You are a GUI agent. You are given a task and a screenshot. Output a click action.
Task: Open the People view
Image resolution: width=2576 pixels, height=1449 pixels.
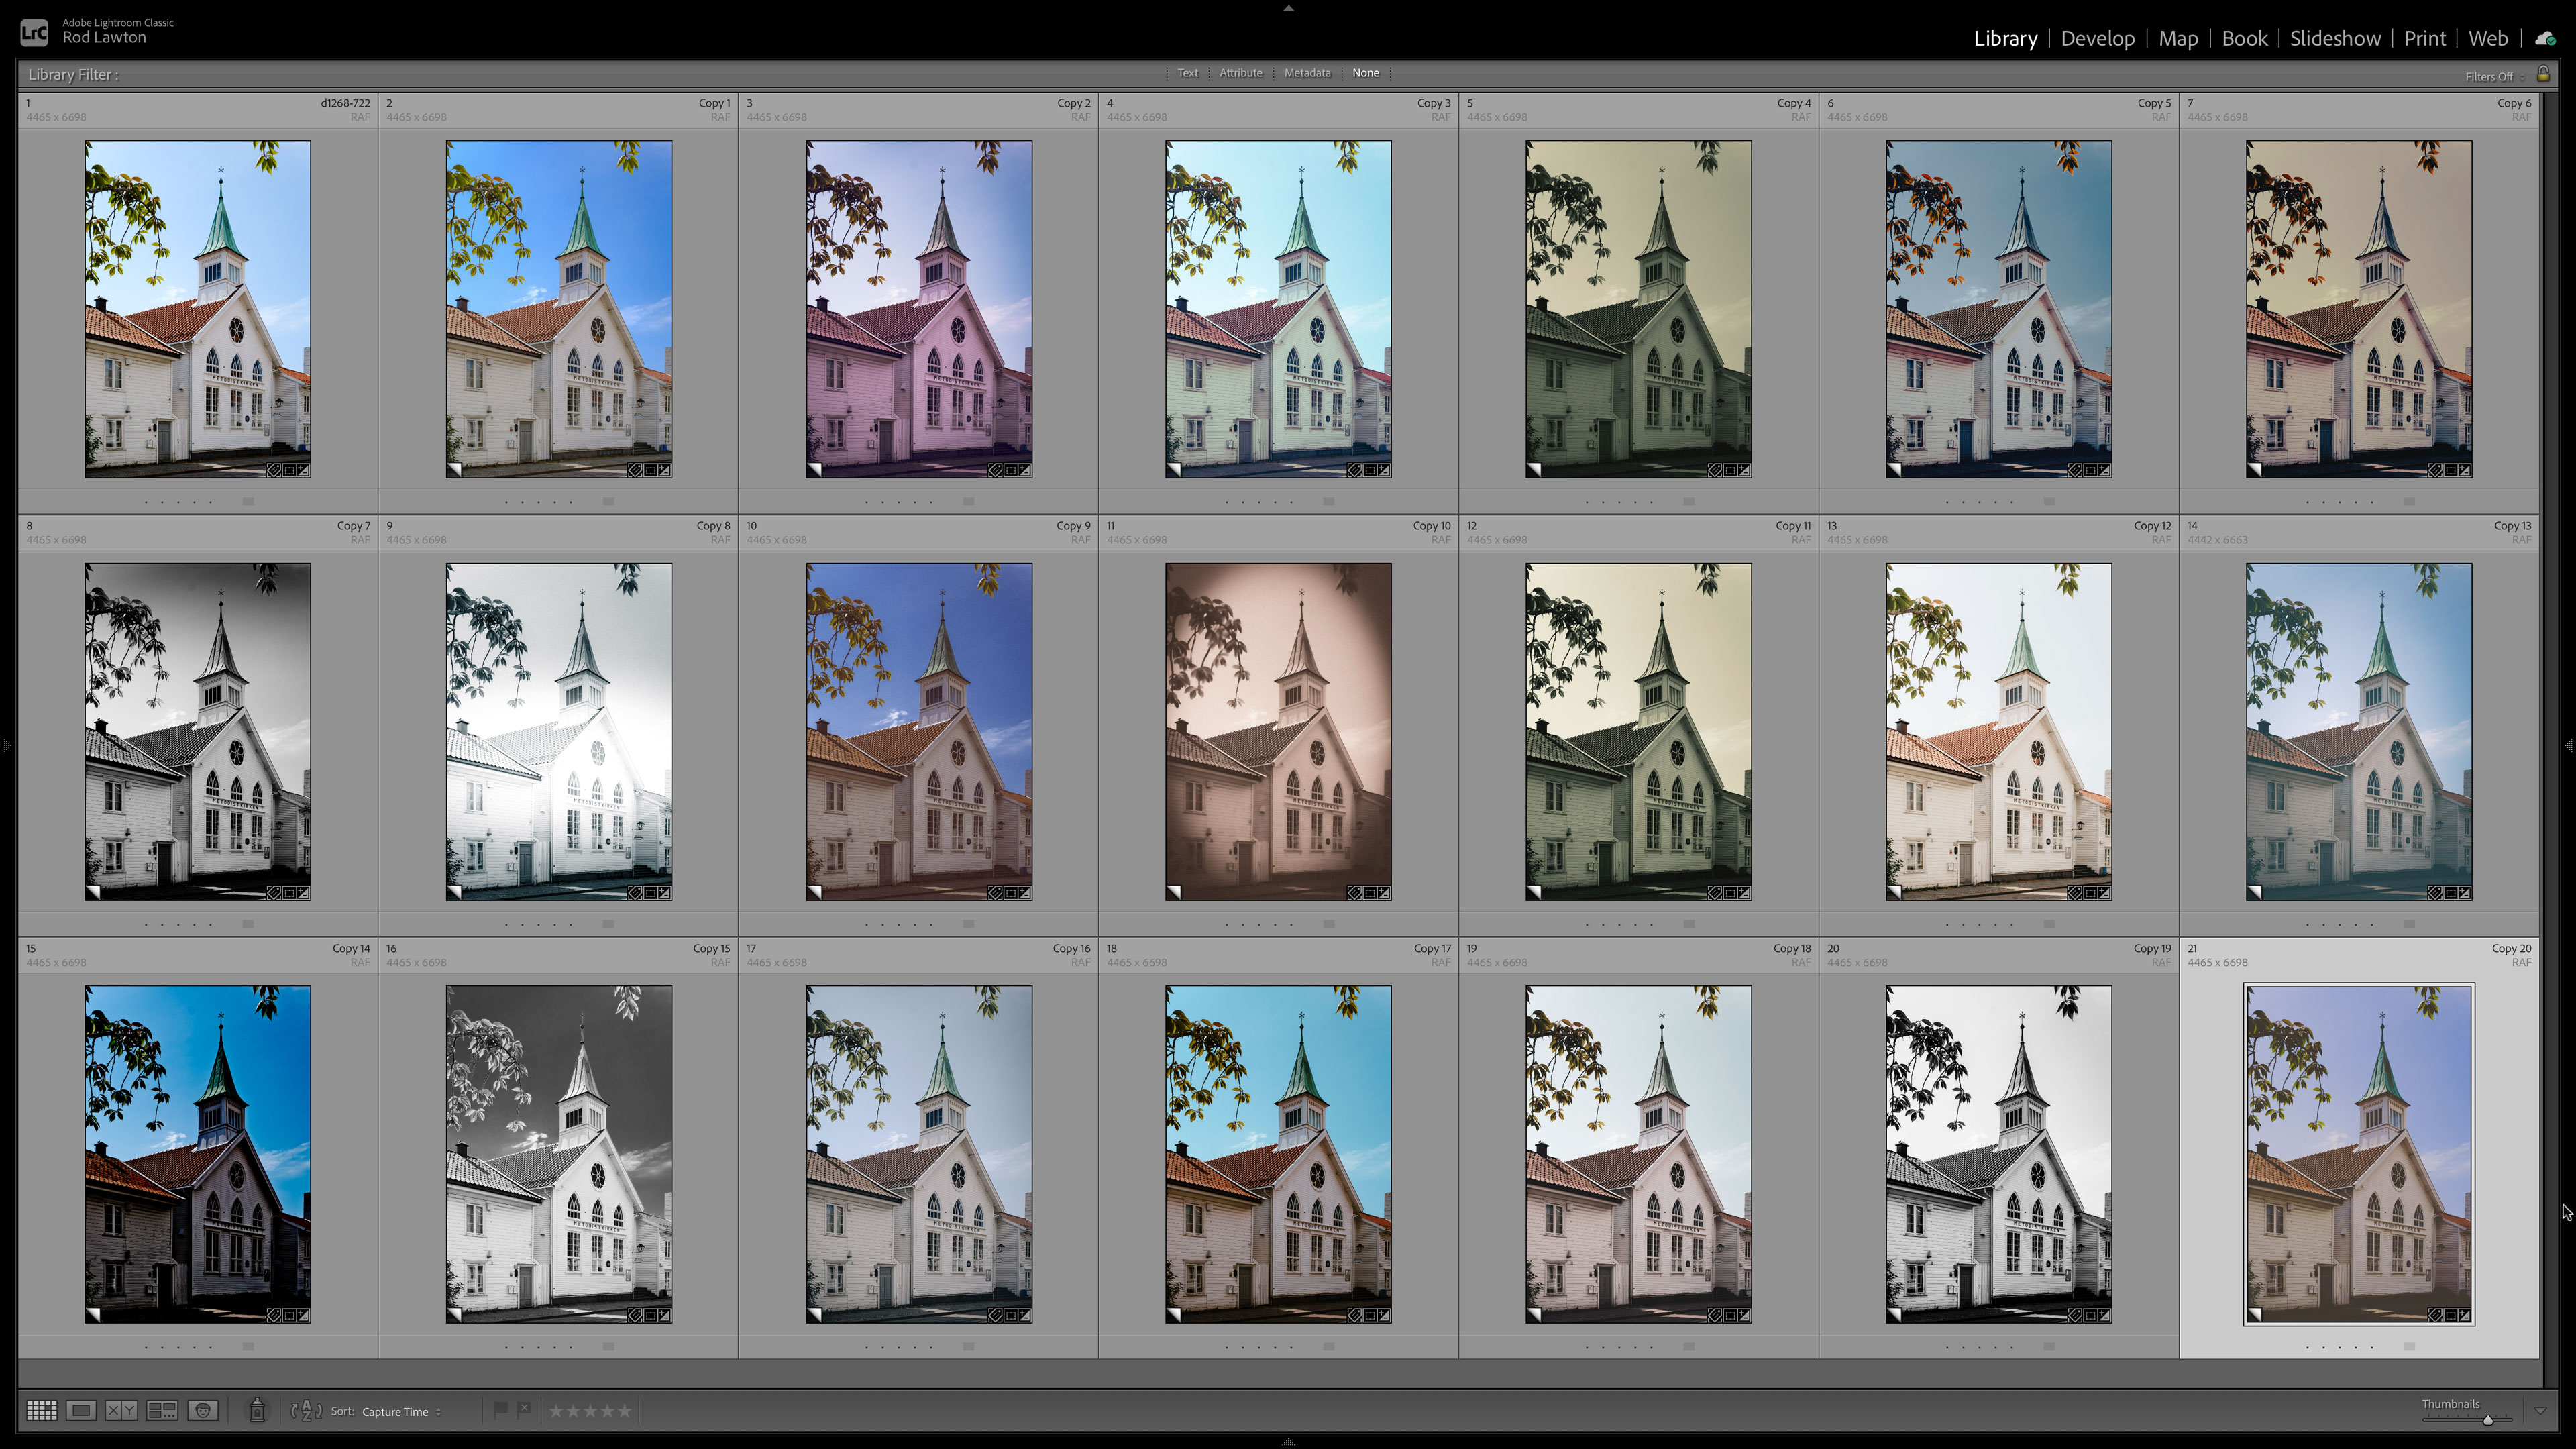click(204, 1410)
